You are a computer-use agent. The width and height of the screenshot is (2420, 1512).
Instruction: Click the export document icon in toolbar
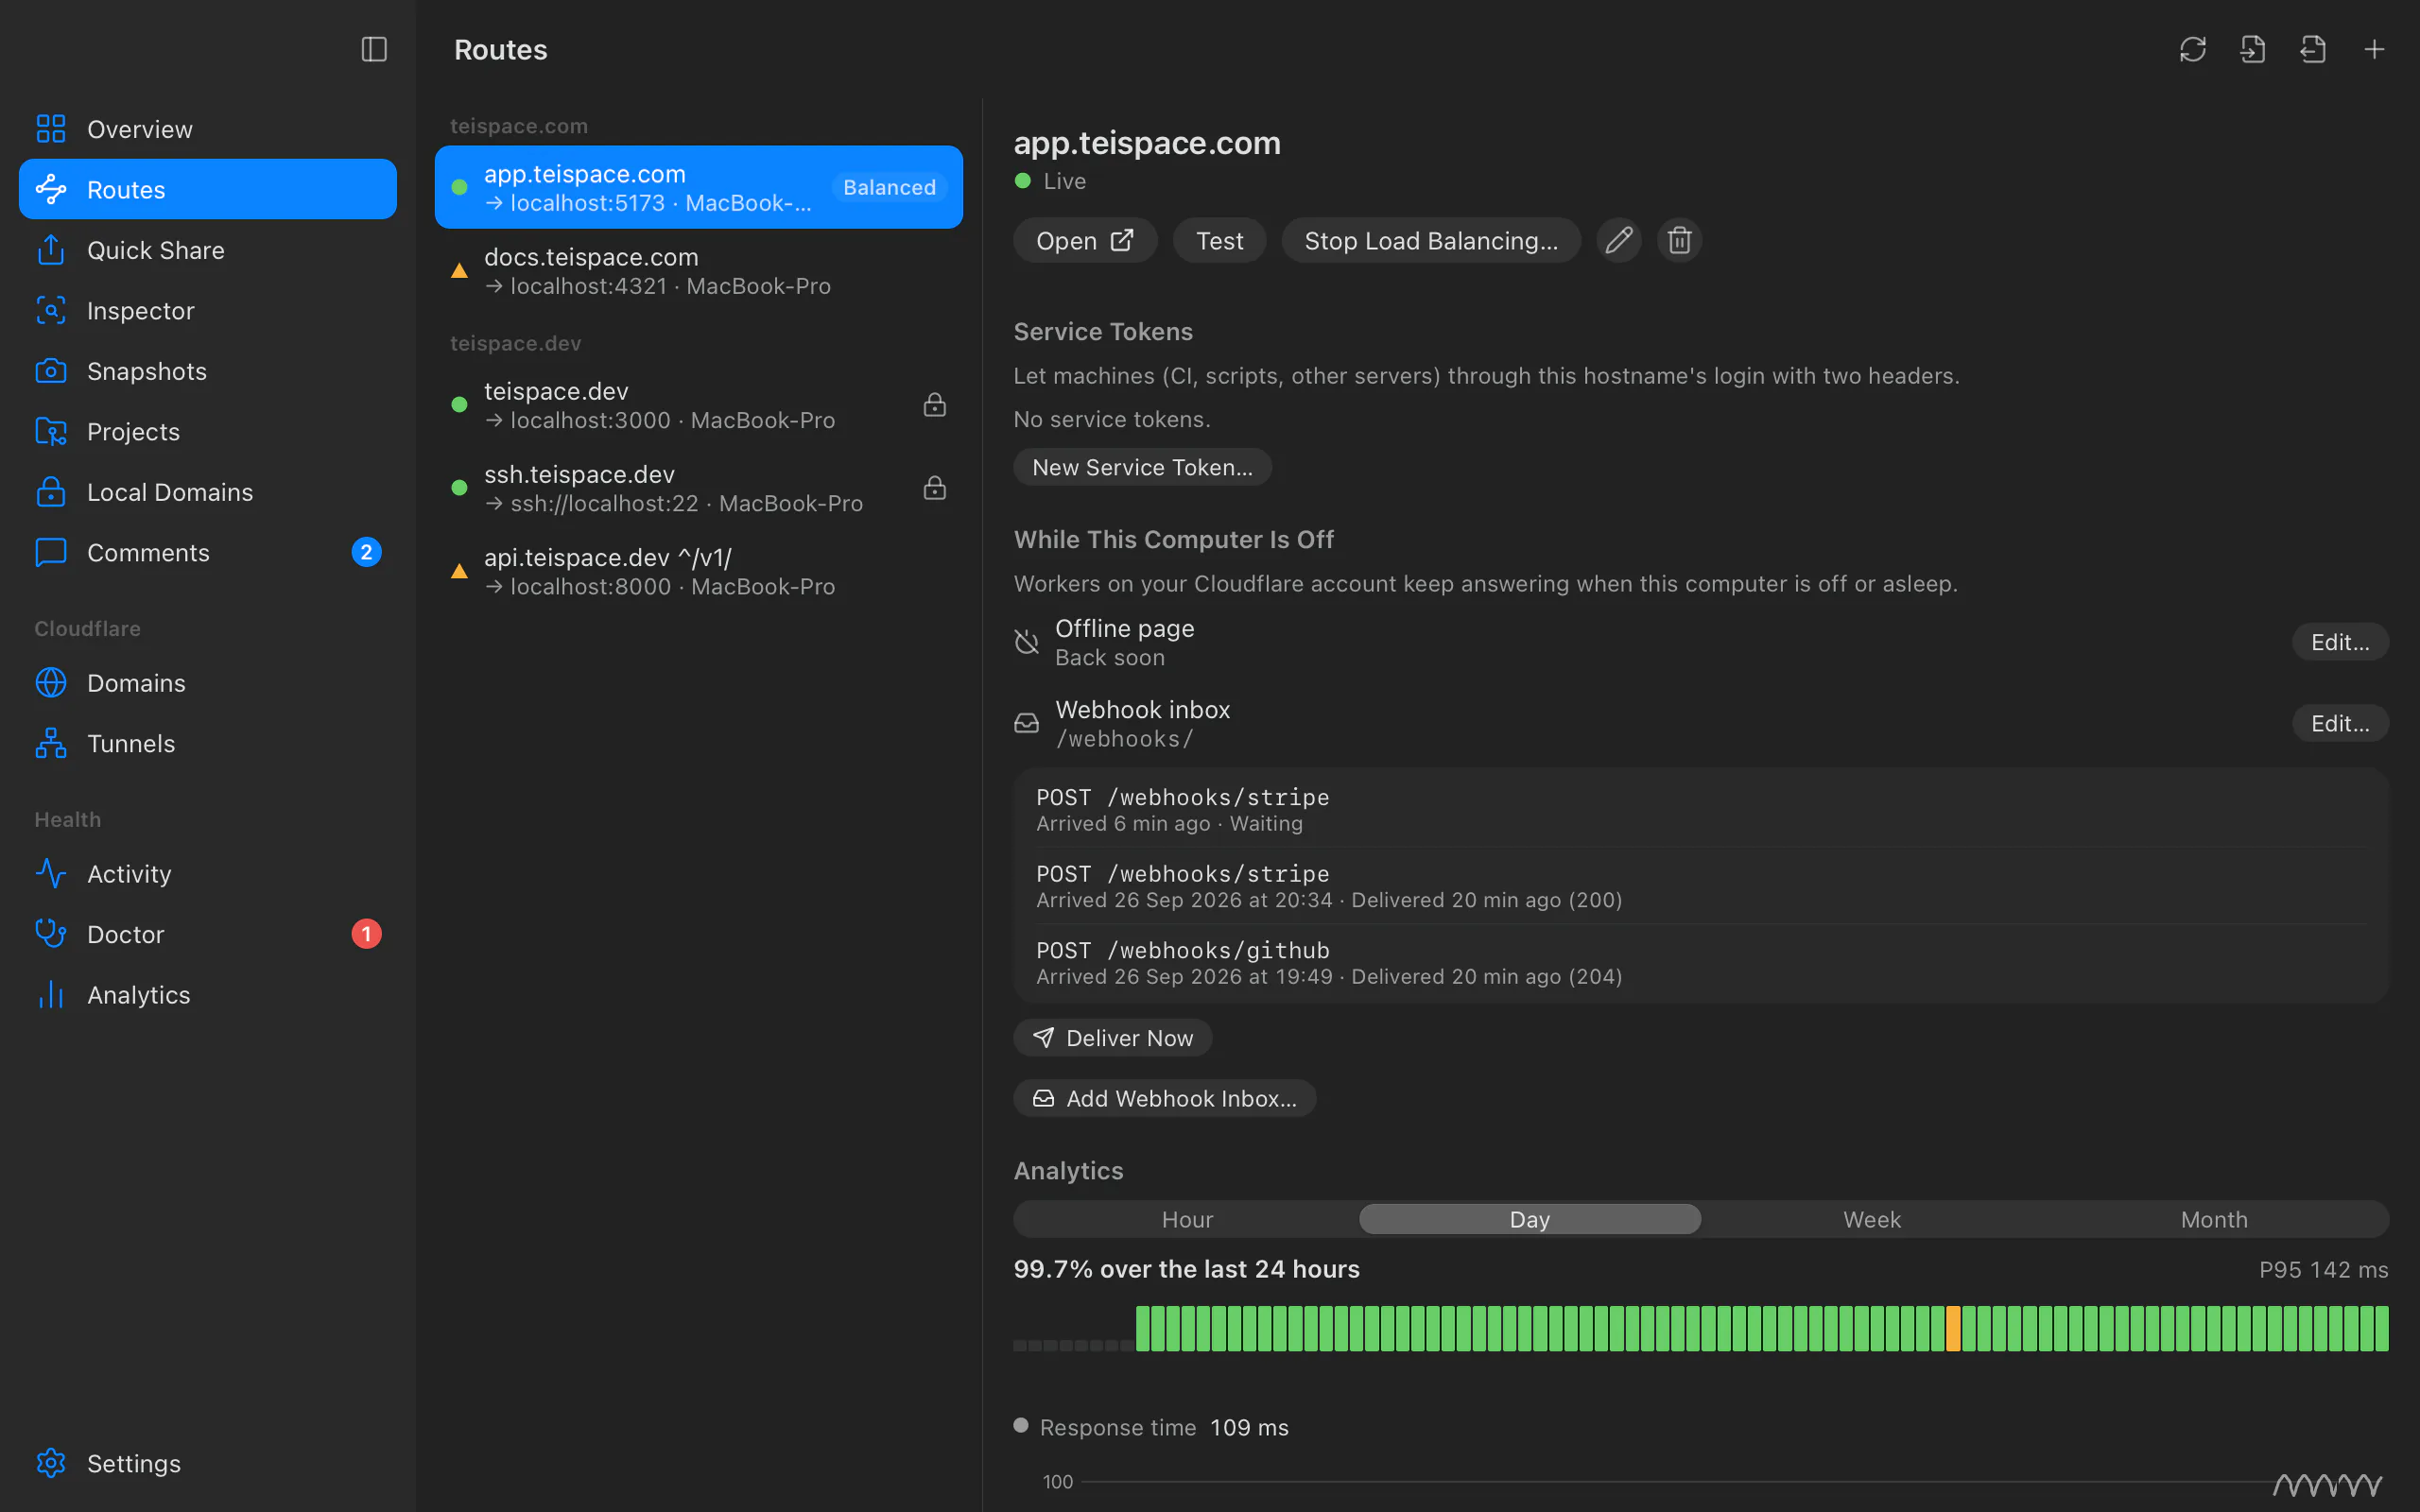(x=2313, y=49)
